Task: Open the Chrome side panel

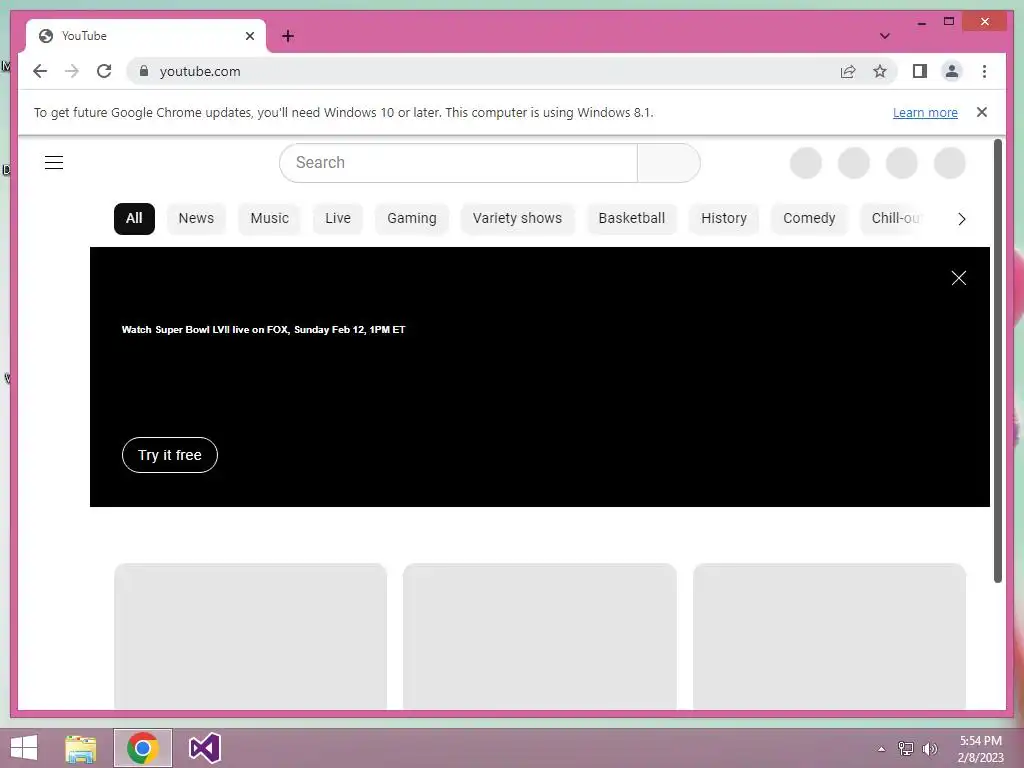Action: 920,71
